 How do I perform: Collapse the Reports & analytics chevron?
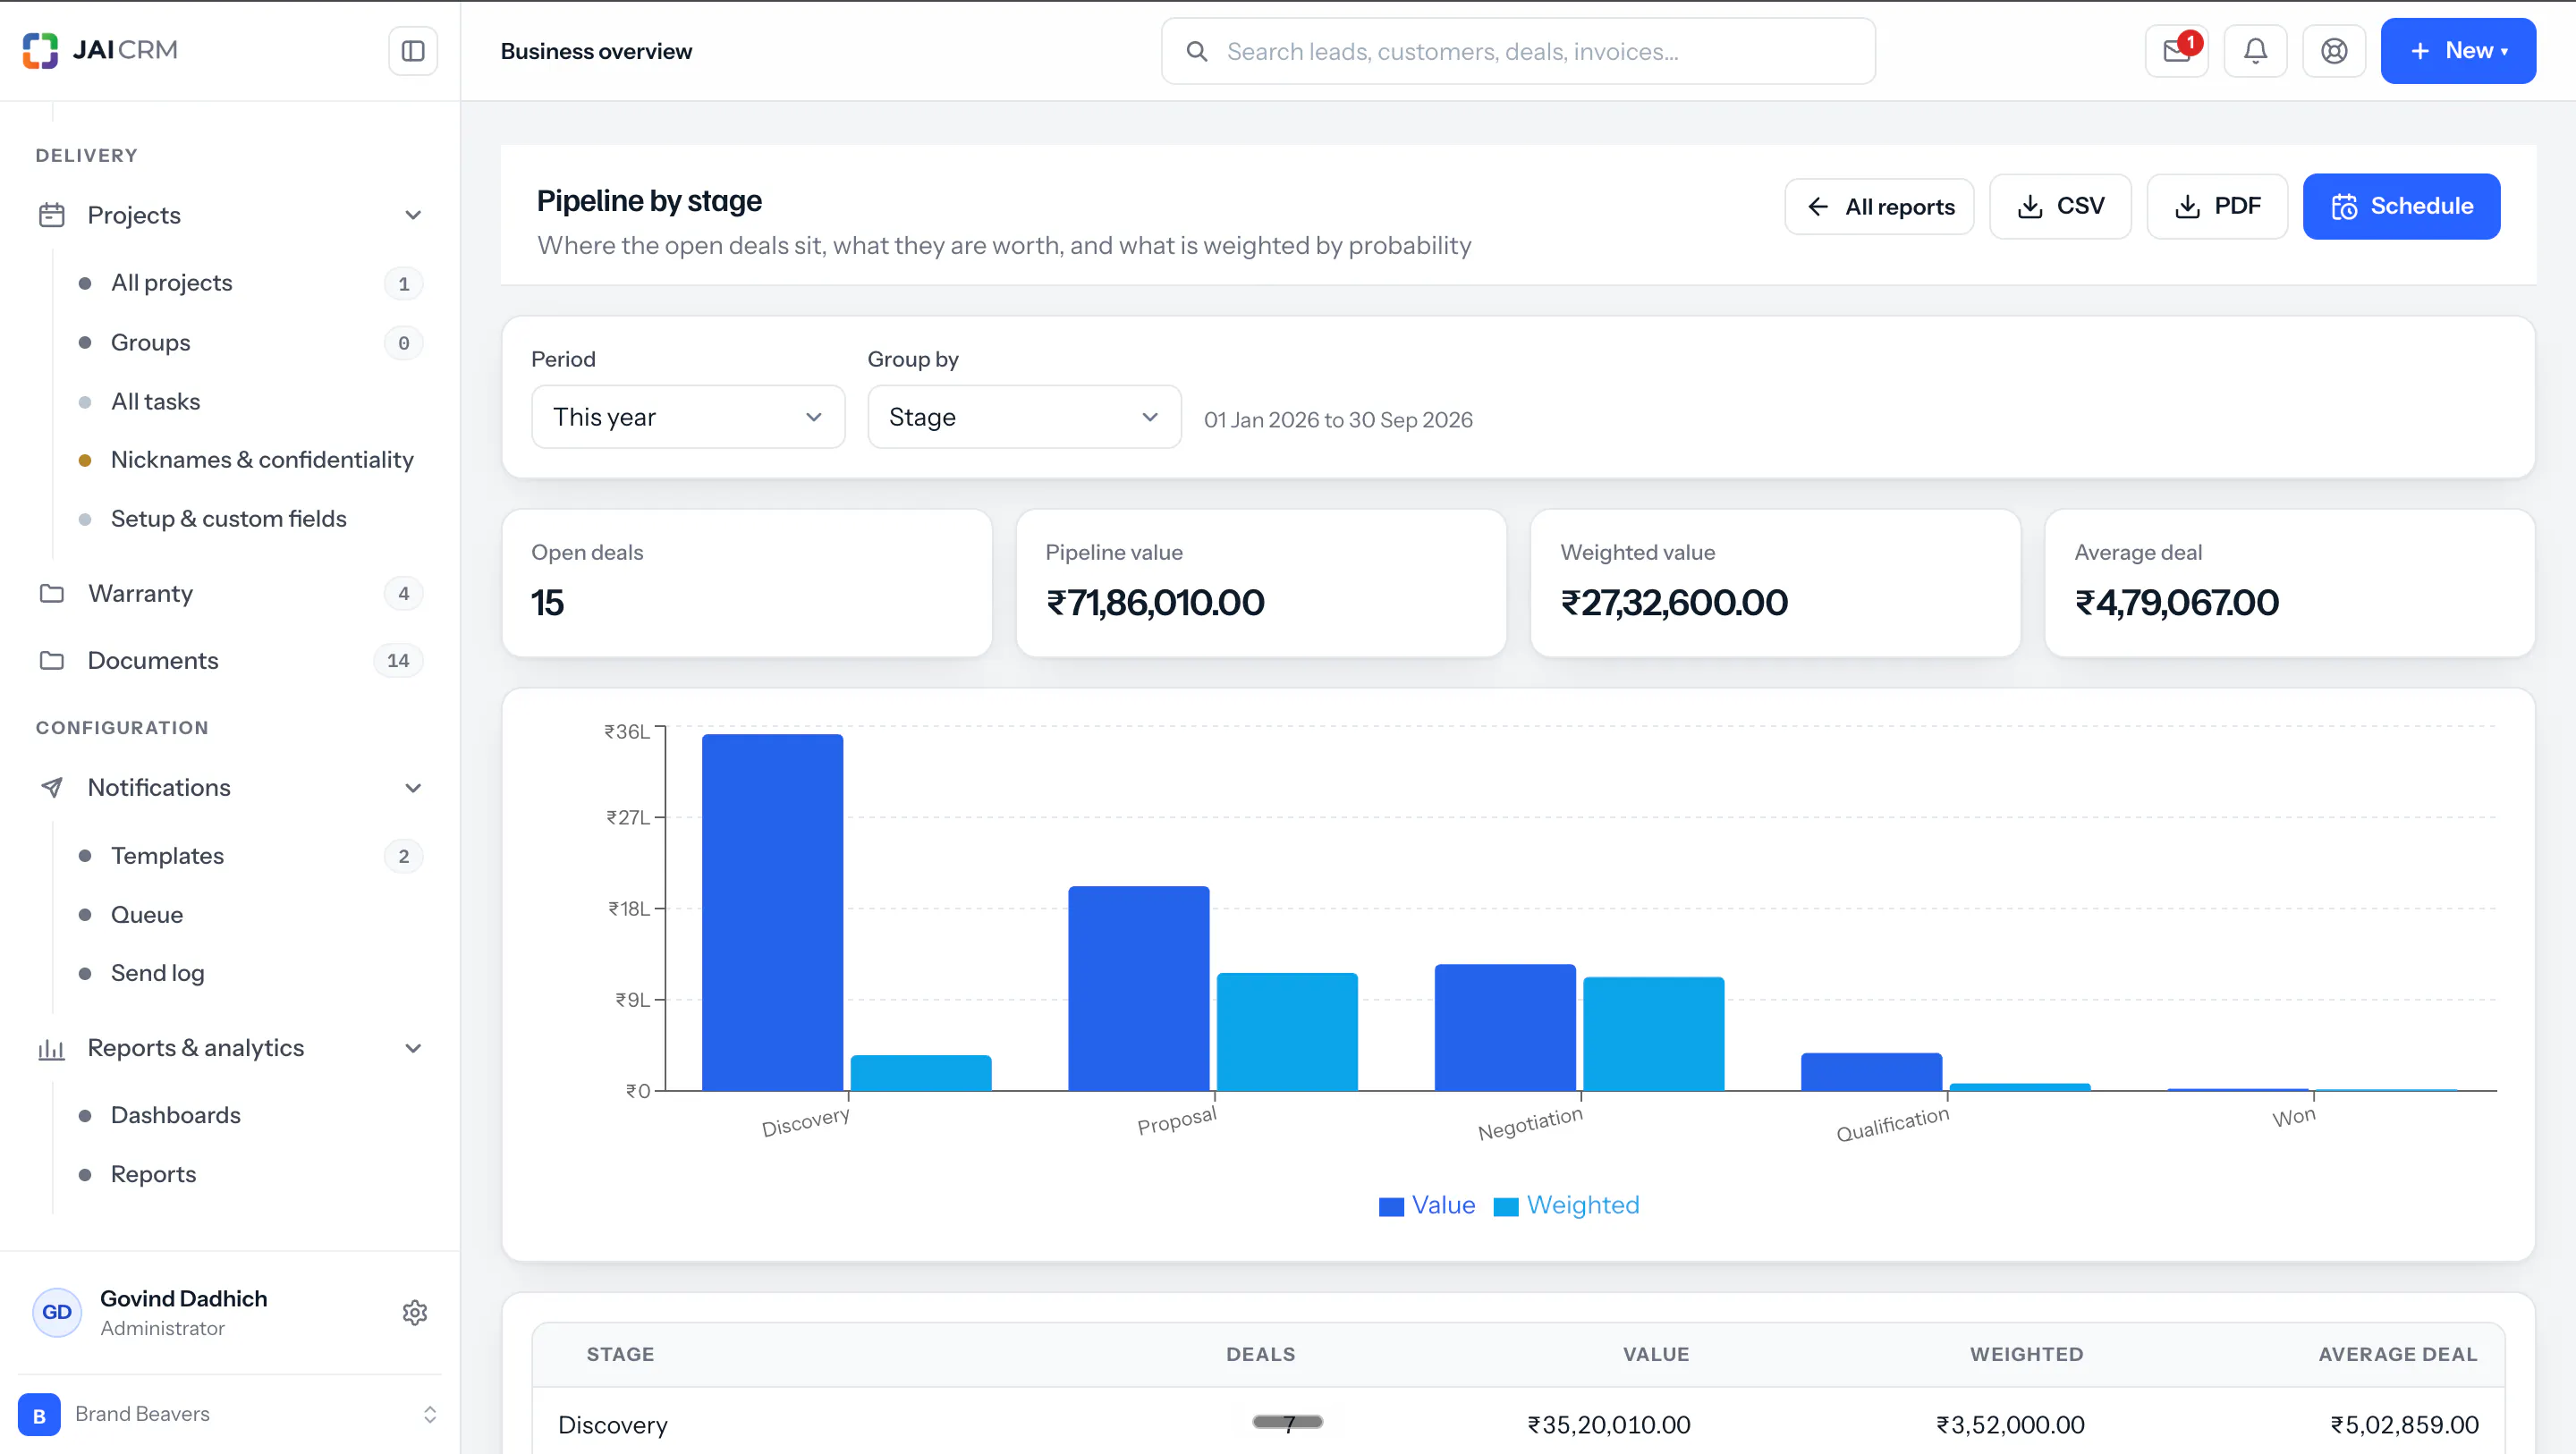413,1048
